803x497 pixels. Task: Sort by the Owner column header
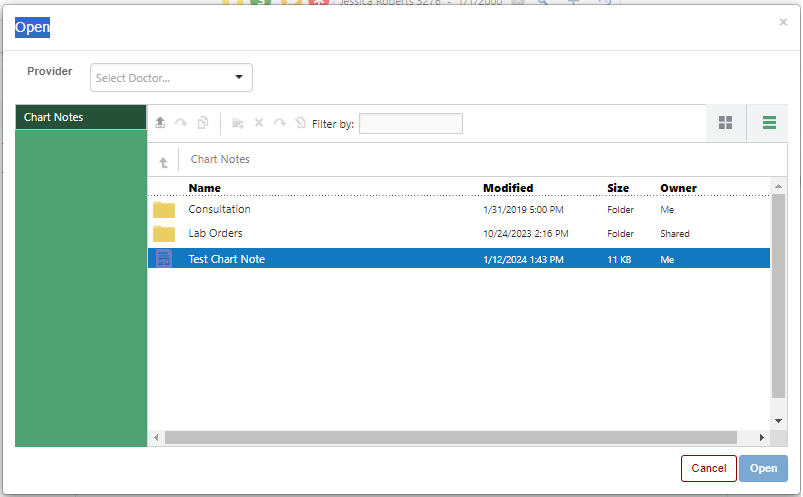pos(678,188)
